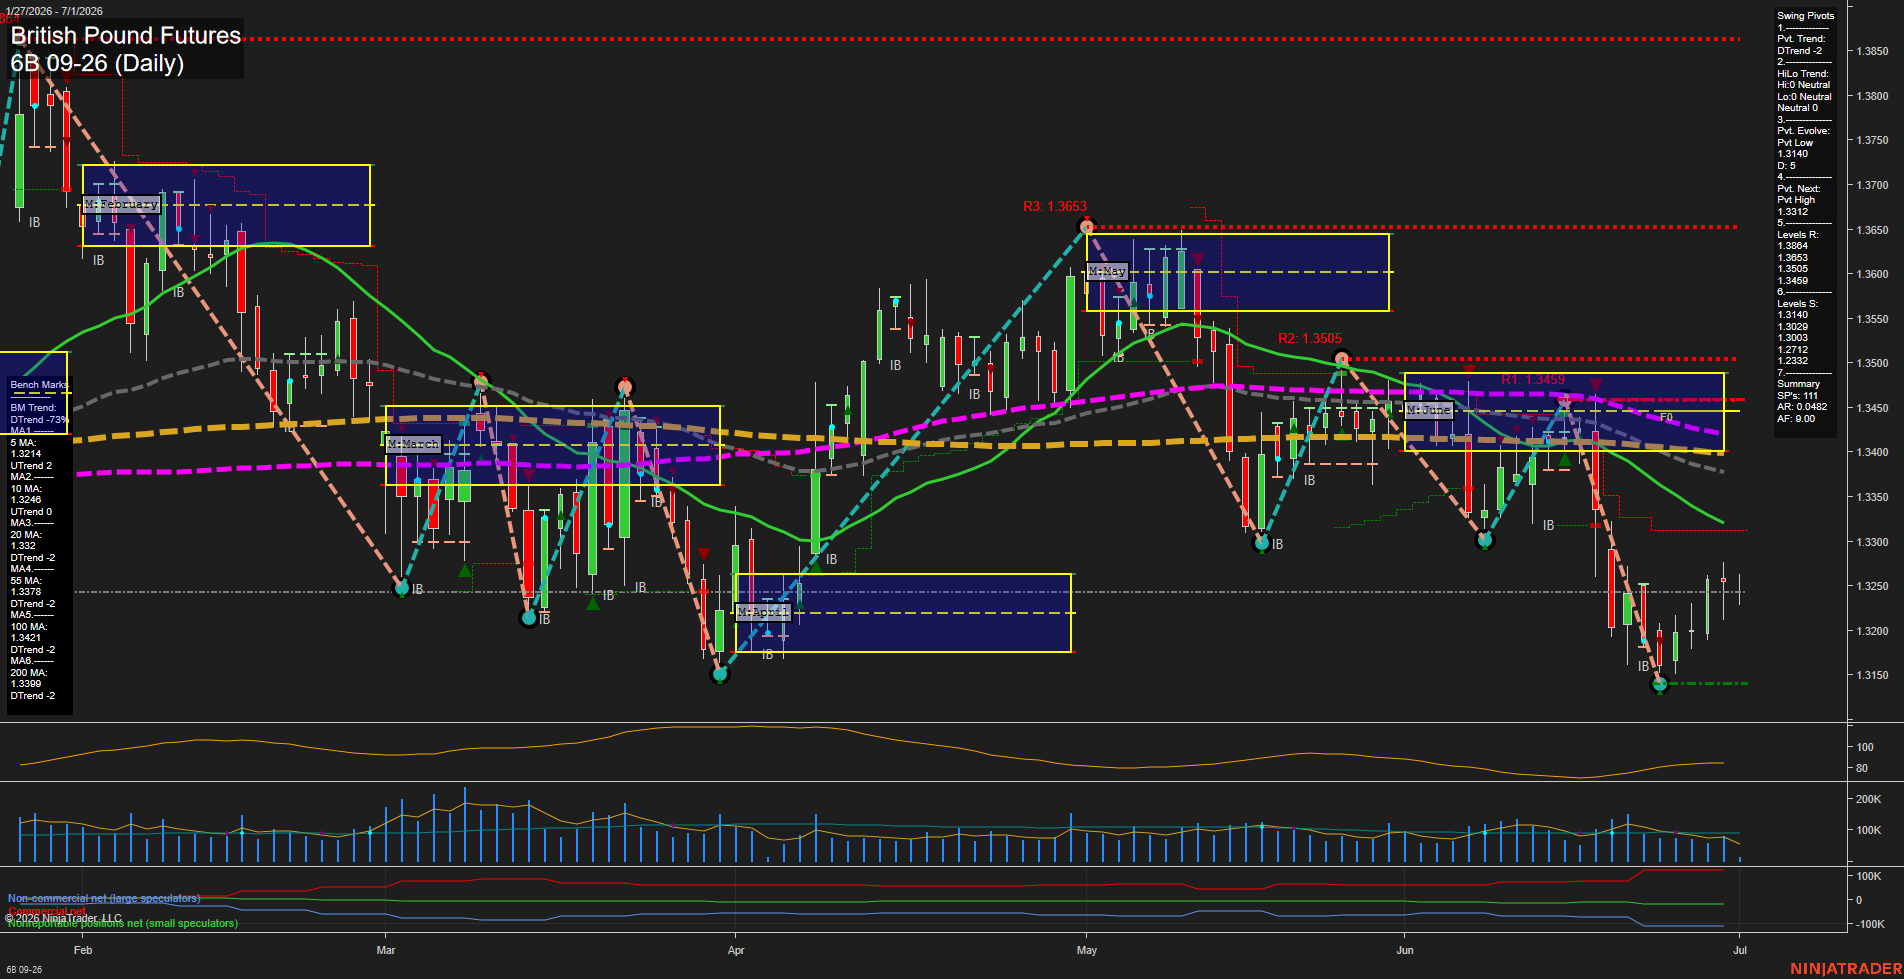Click the Swing Pivots panel heading
This screenshot has height=979, width=1904.
(1806, 16)
